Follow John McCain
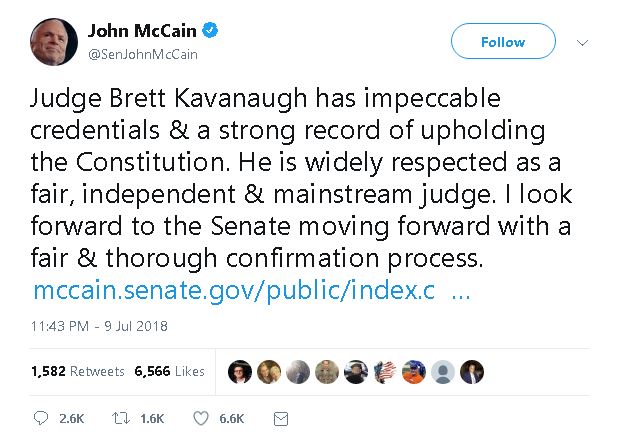 click(x=502, y=42)
